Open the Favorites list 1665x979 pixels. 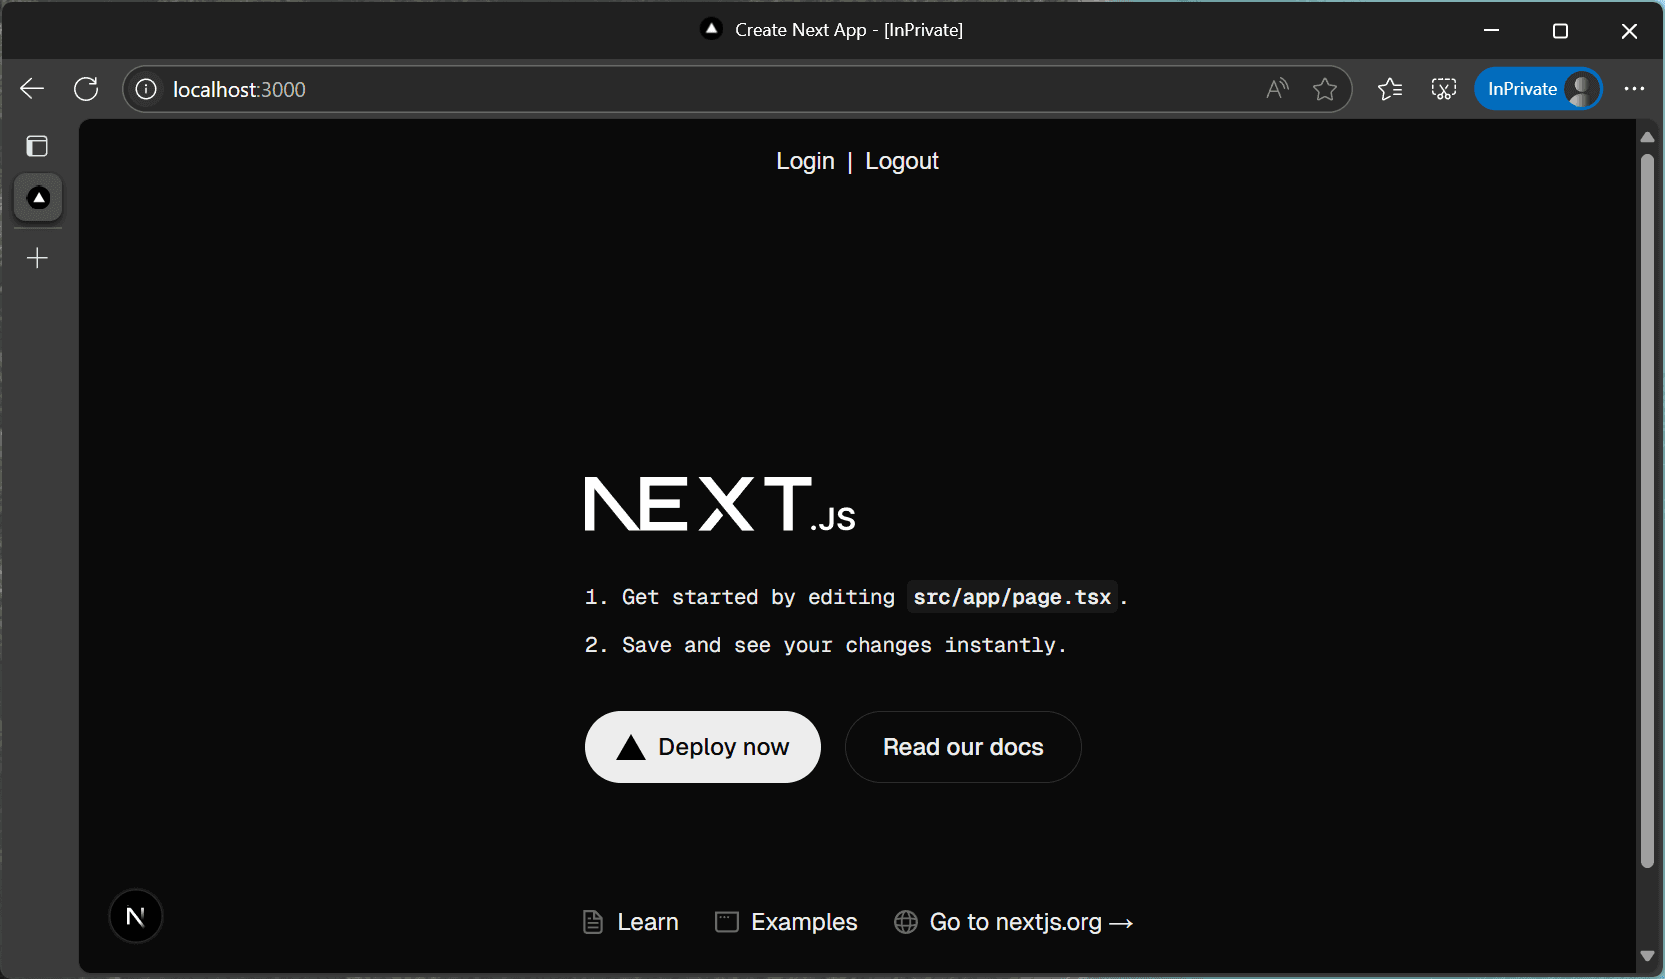[1390, 89]
